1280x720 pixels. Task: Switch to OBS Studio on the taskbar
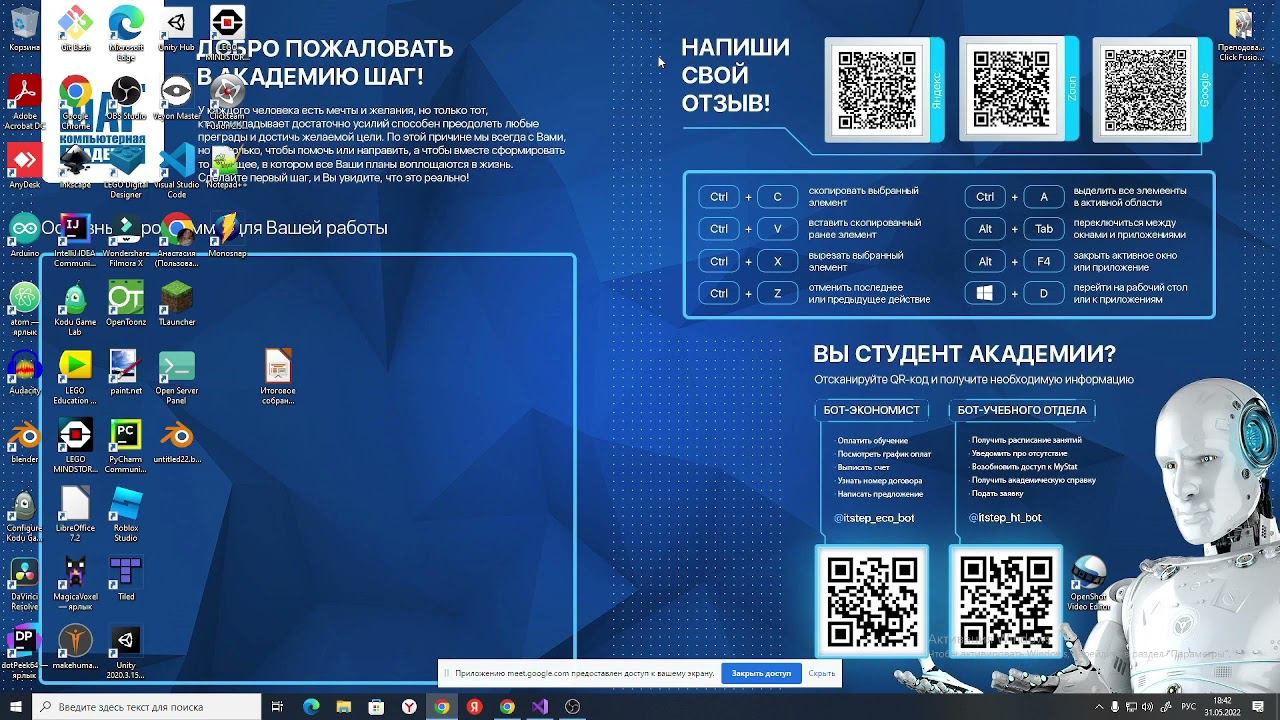click(x=573, y=707)
